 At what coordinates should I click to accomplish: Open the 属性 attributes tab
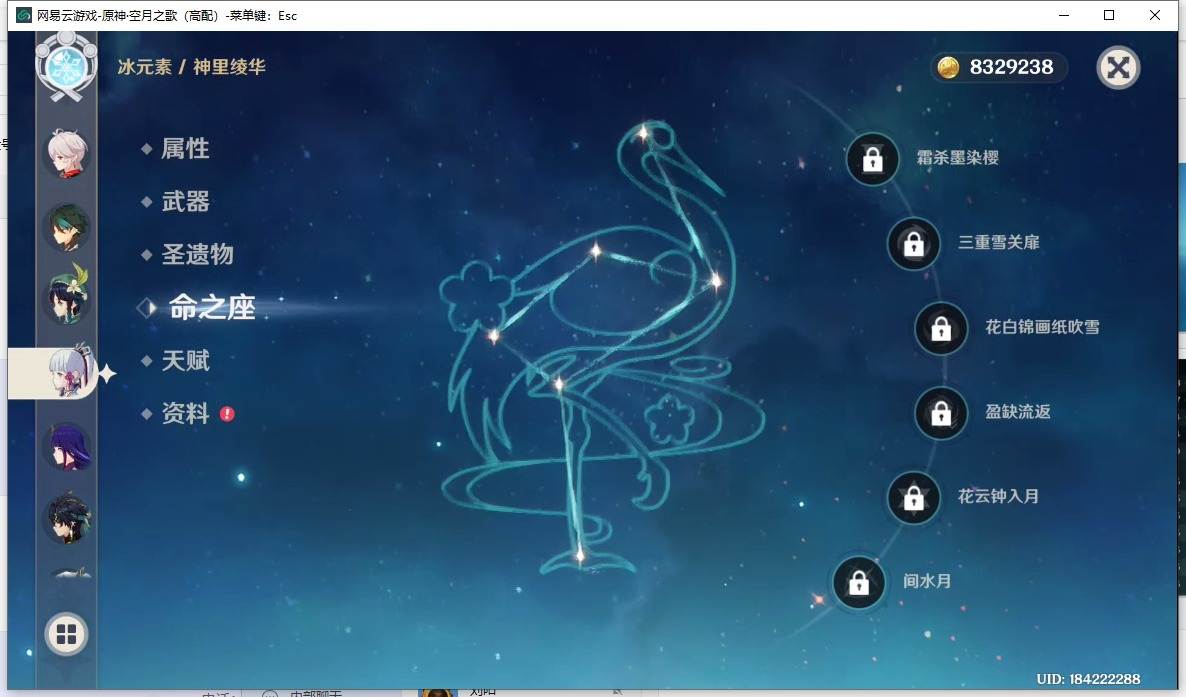coord(185,148)
